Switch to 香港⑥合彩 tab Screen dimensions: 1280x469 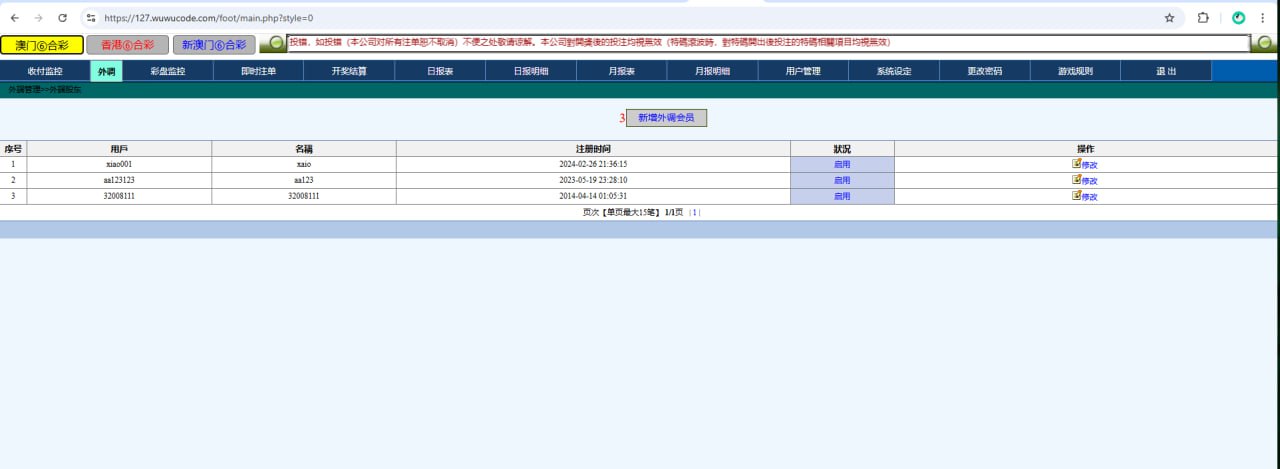[127, 45]
